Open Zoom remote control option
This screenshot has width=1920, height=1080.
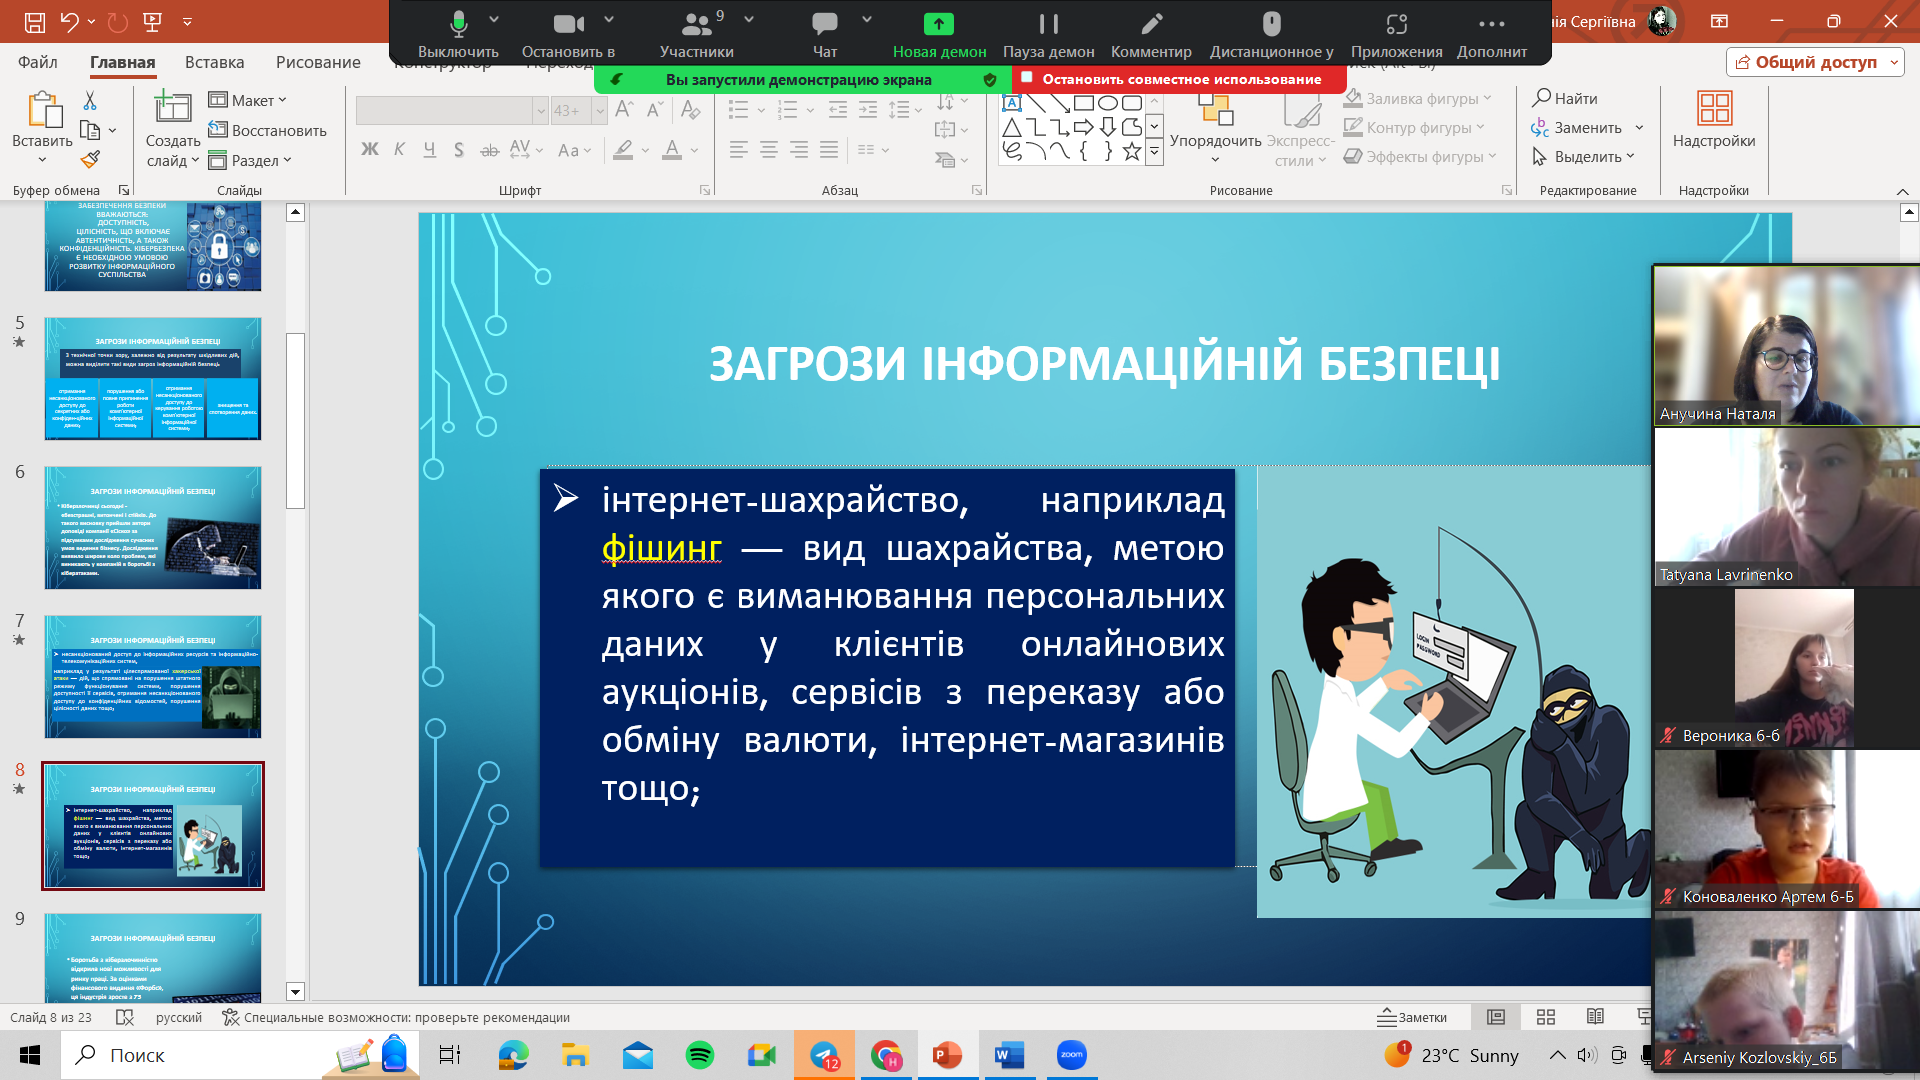[1271, 33]
